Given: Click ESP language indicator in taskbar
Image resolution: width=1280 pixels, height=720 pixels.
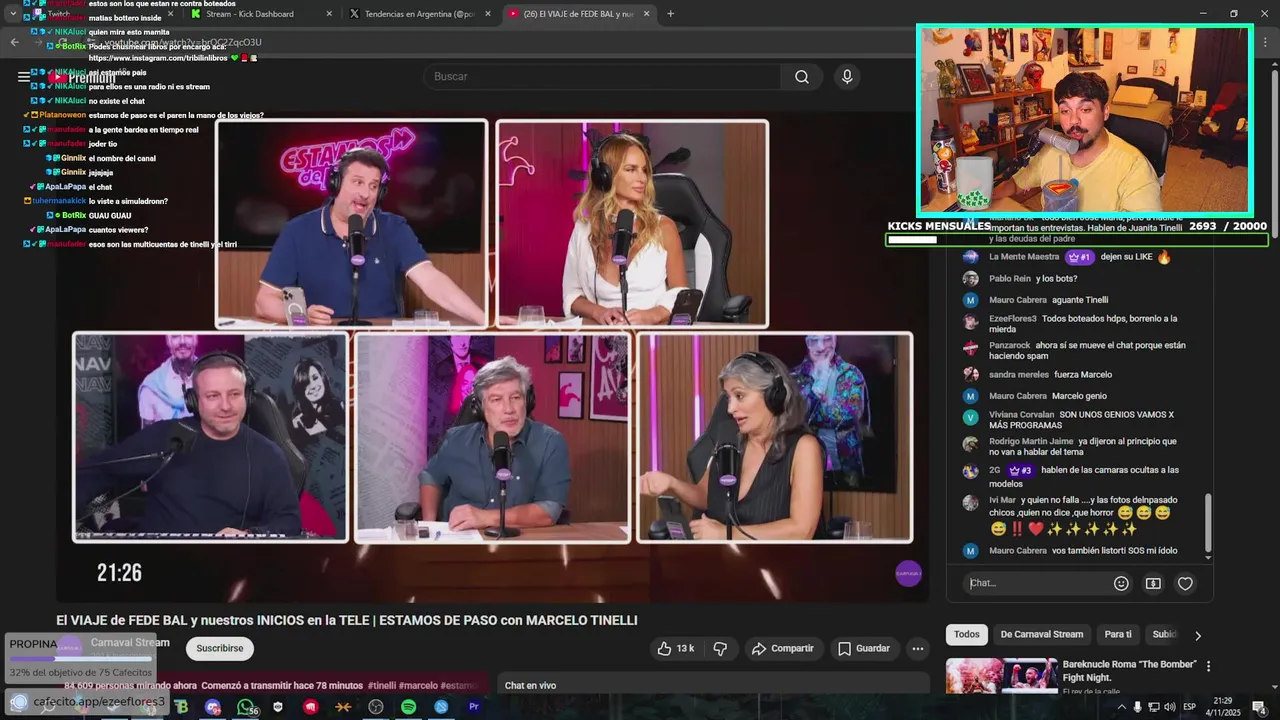Looking at the screenshot, I should coord(1190,707).
